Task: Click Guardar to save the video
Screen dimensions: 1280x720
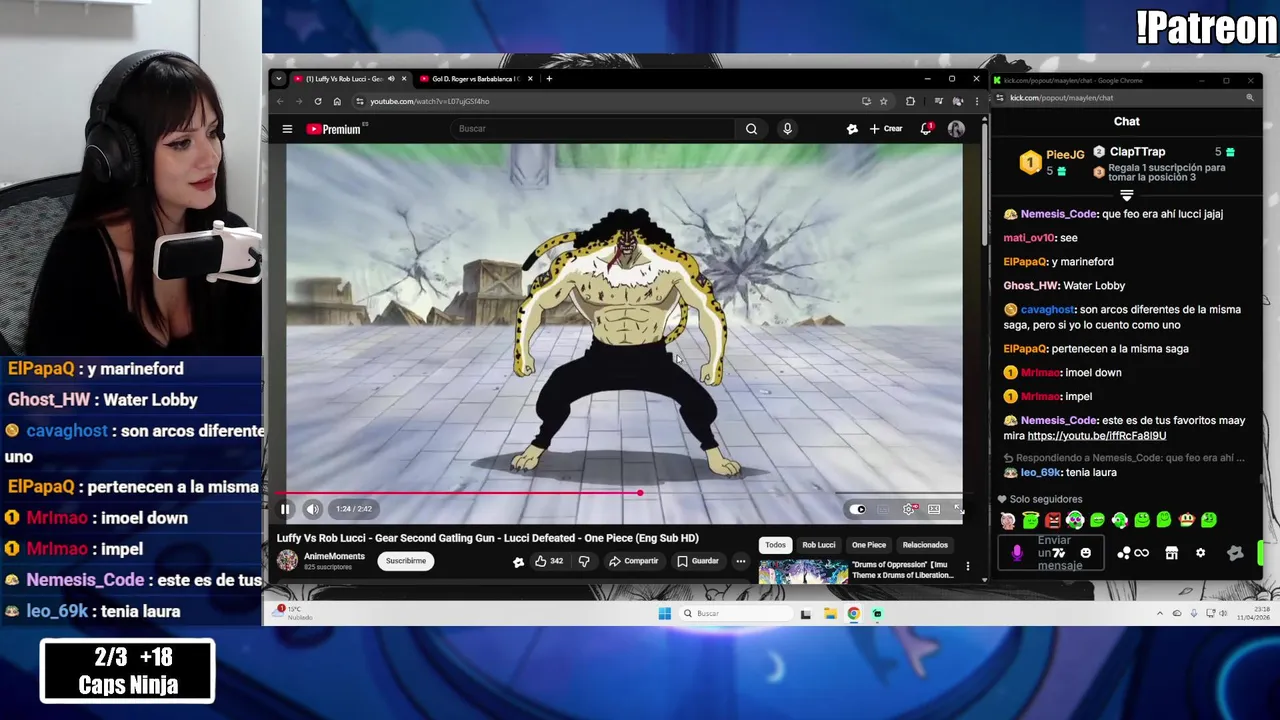Action: tap(698, 561)
